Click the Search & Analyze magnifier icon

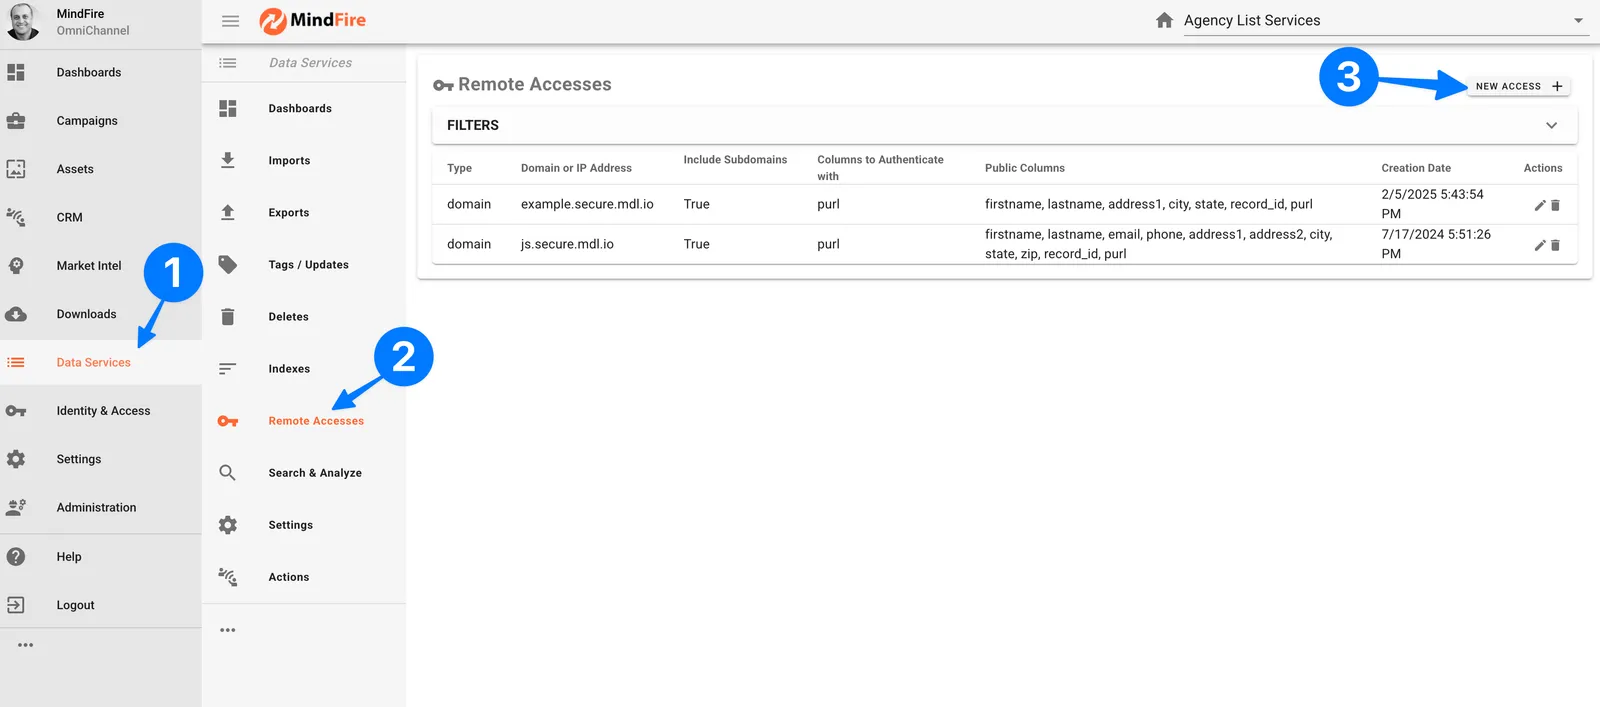tap(228, 473)
